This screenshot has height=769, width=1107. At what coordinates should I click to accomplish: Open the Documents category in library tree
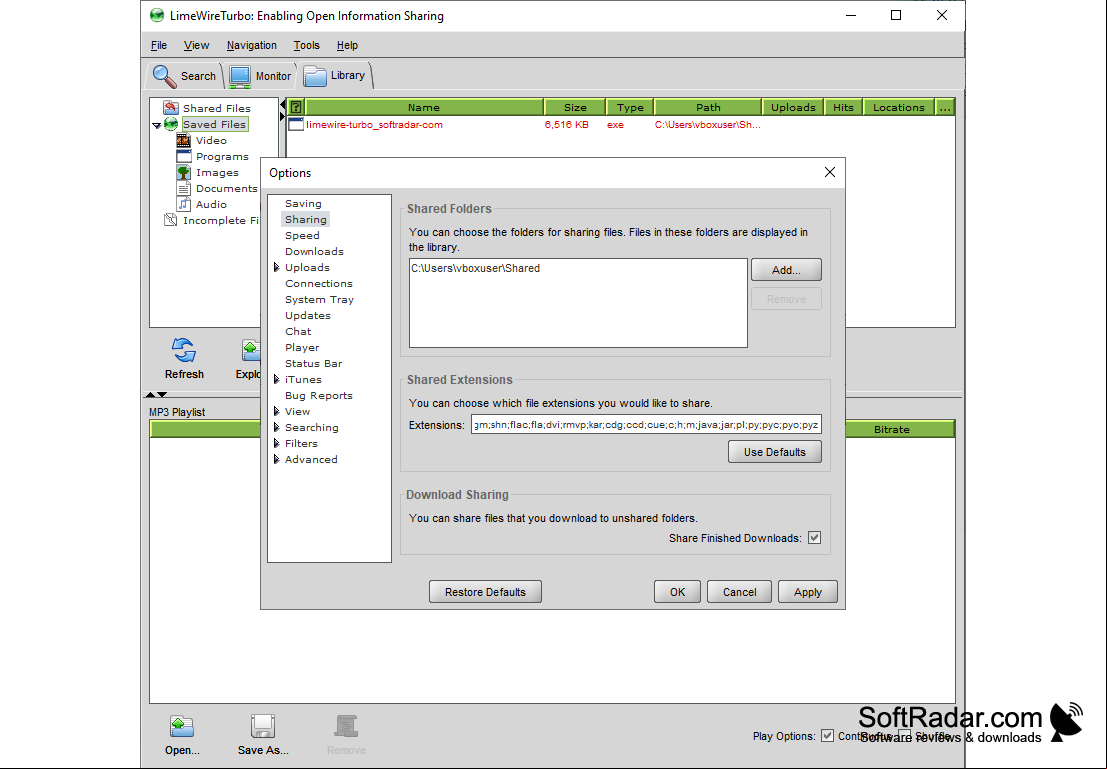tap(226, 189)
